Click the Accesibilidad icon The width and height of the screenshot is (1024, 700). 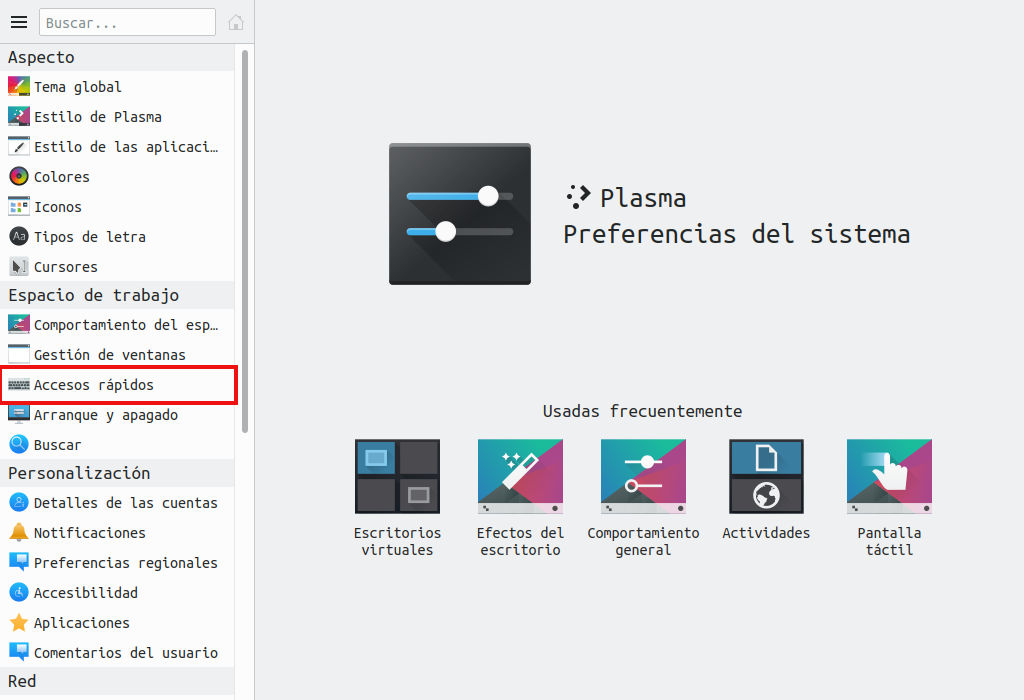pos(19,592)
